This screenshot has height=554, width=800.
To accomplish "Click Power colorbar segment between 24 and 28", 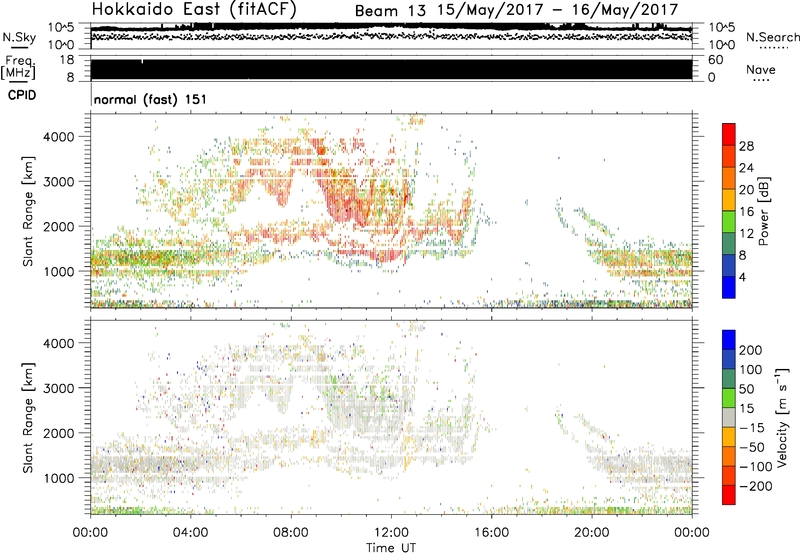I will pos(729,156).
